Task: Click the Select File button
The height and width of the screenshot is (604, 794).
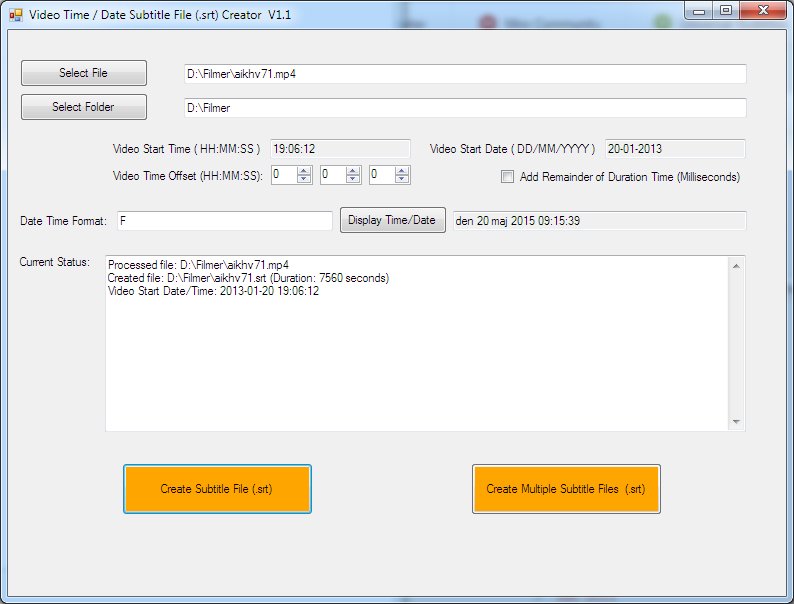Action: [x=84, y=73]
